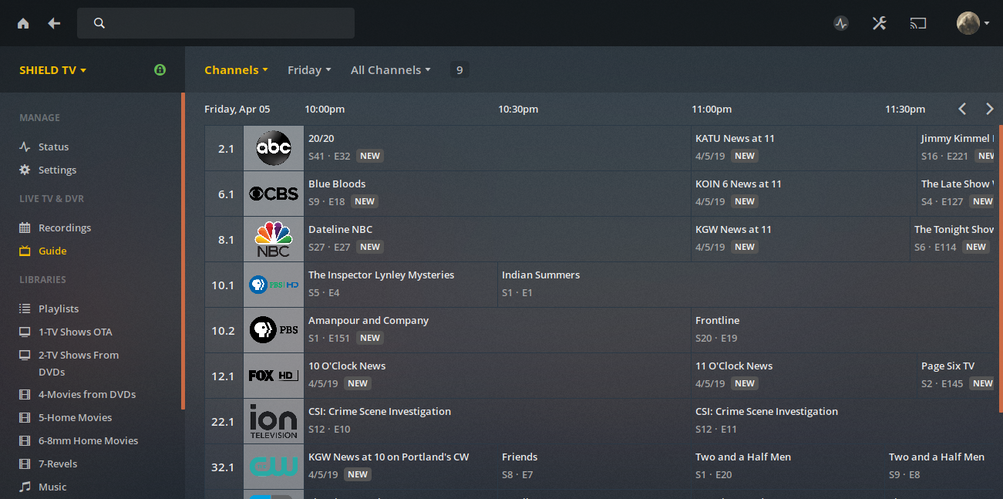Open The Inspector Lynley Mysteries listing
This screenshot has height=499, width=1003.
click(x=400, y=285)
